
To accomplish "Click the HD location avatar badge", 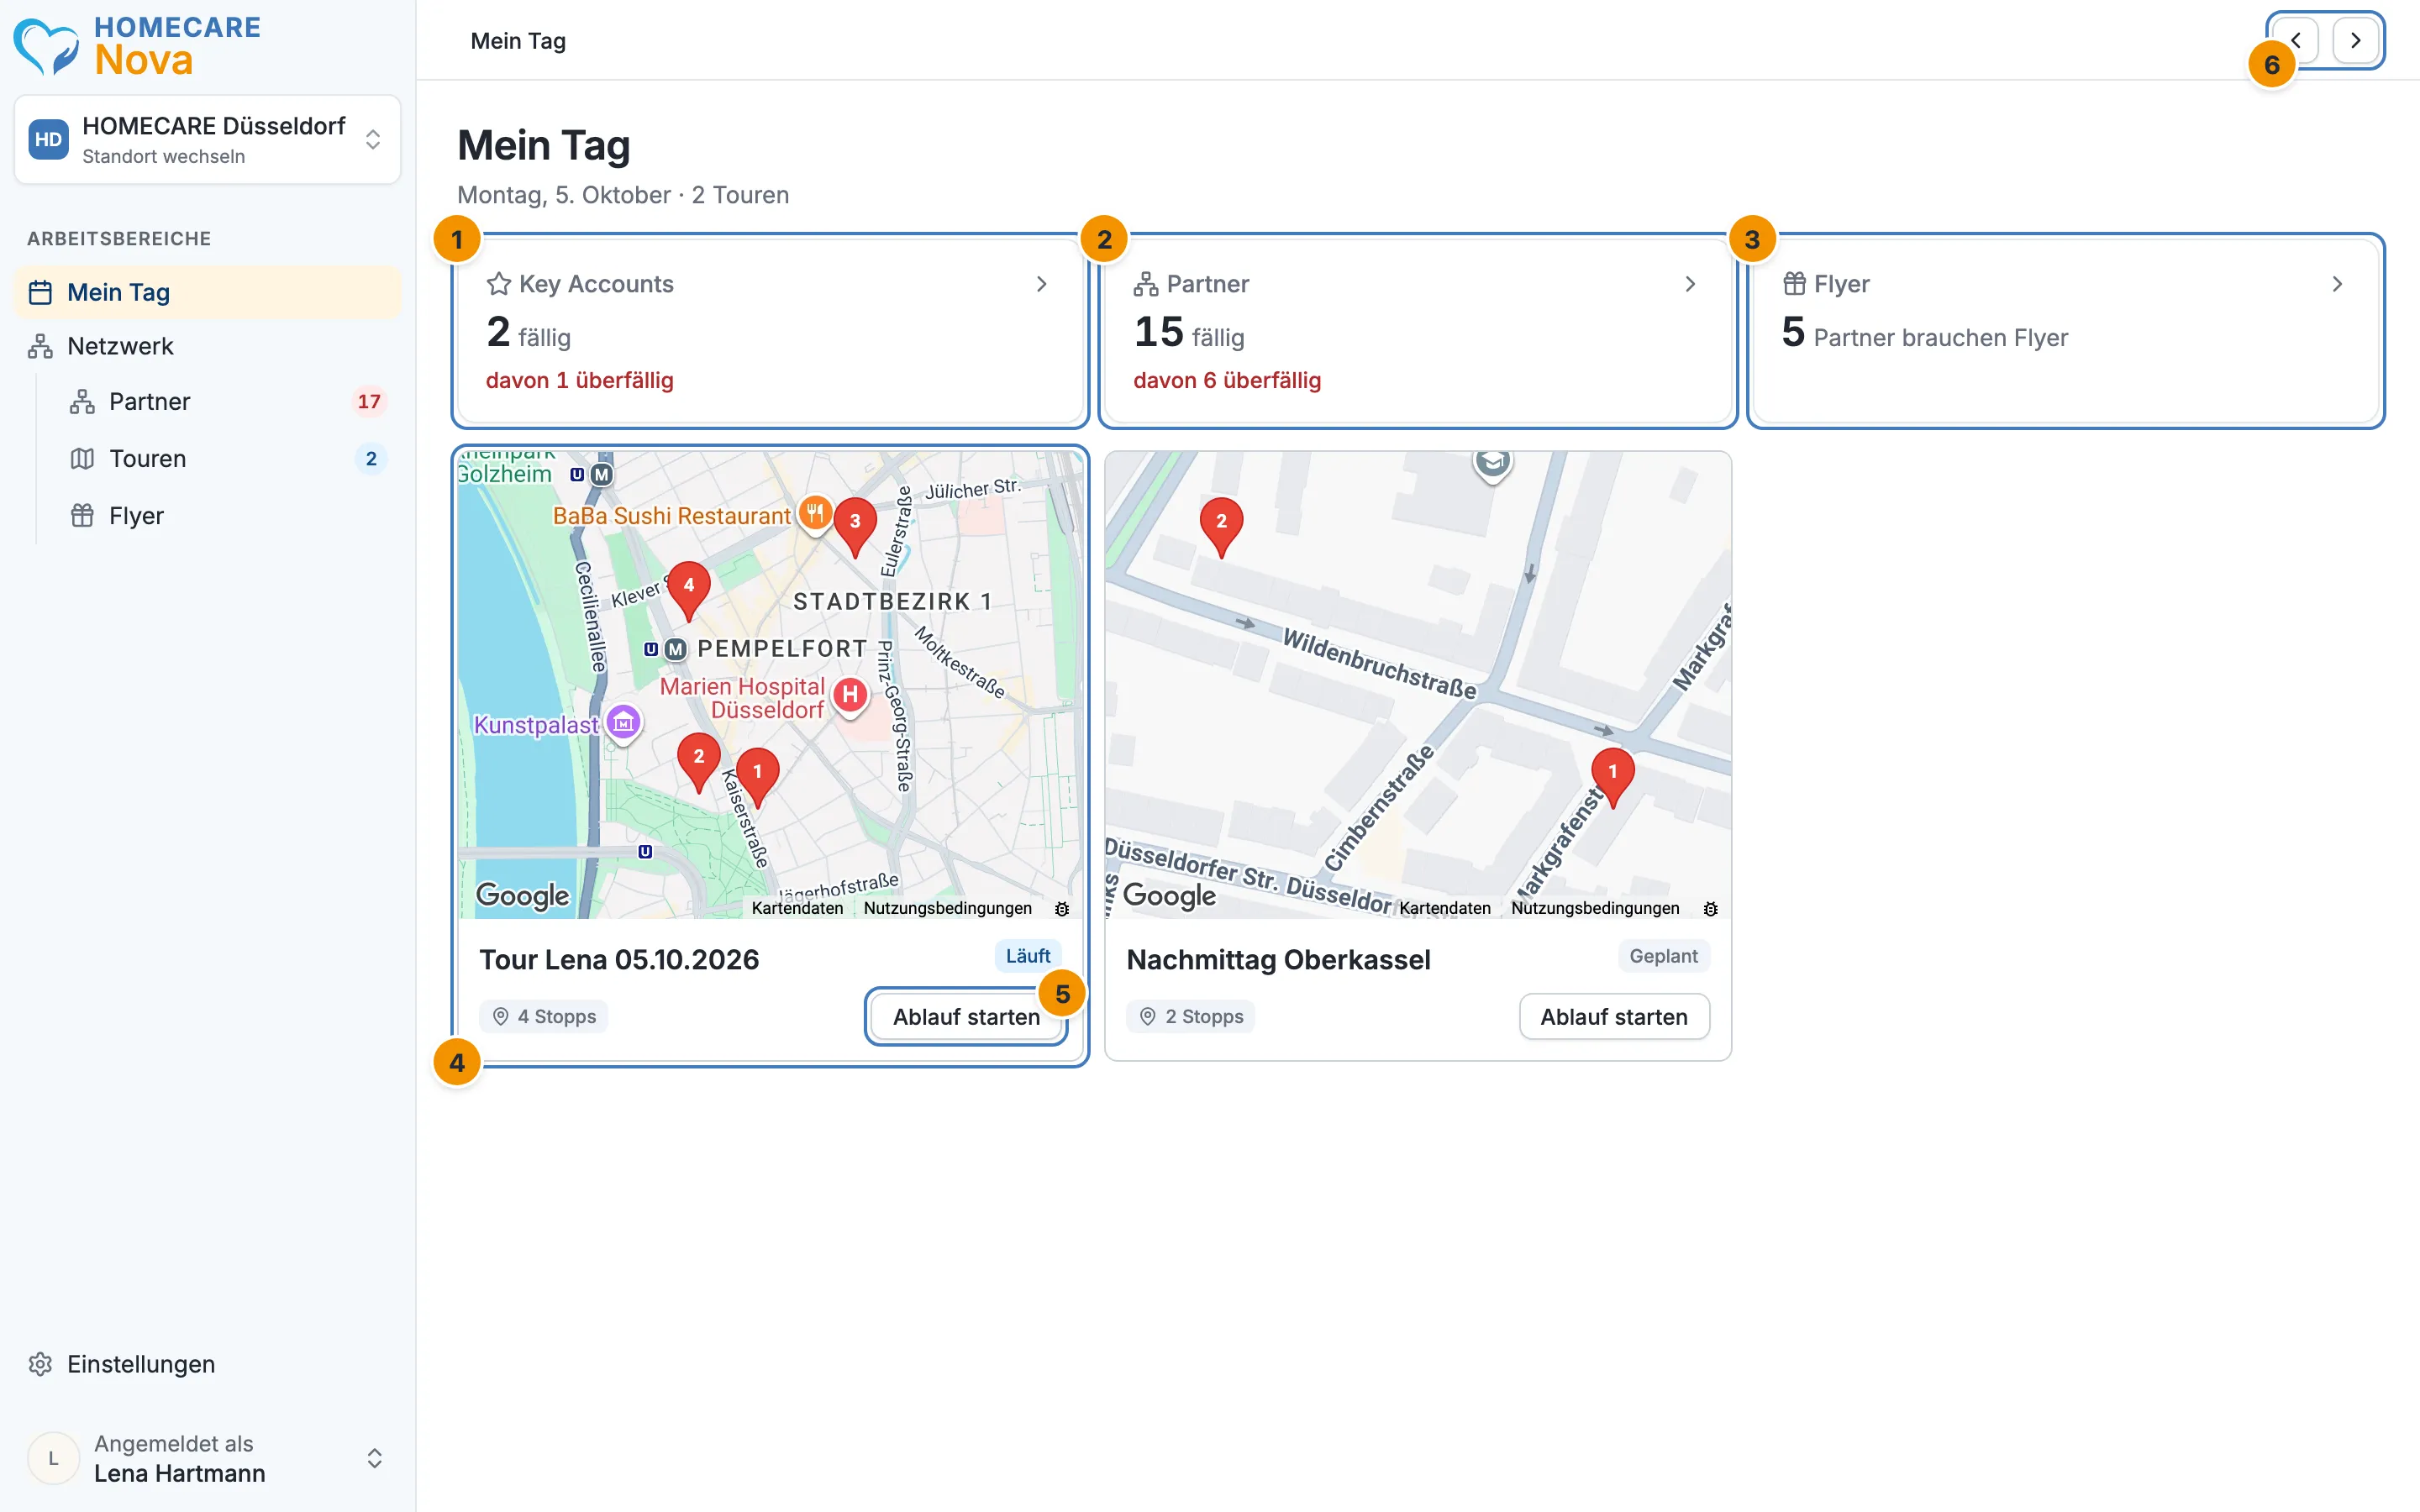I will pos(48,139).
